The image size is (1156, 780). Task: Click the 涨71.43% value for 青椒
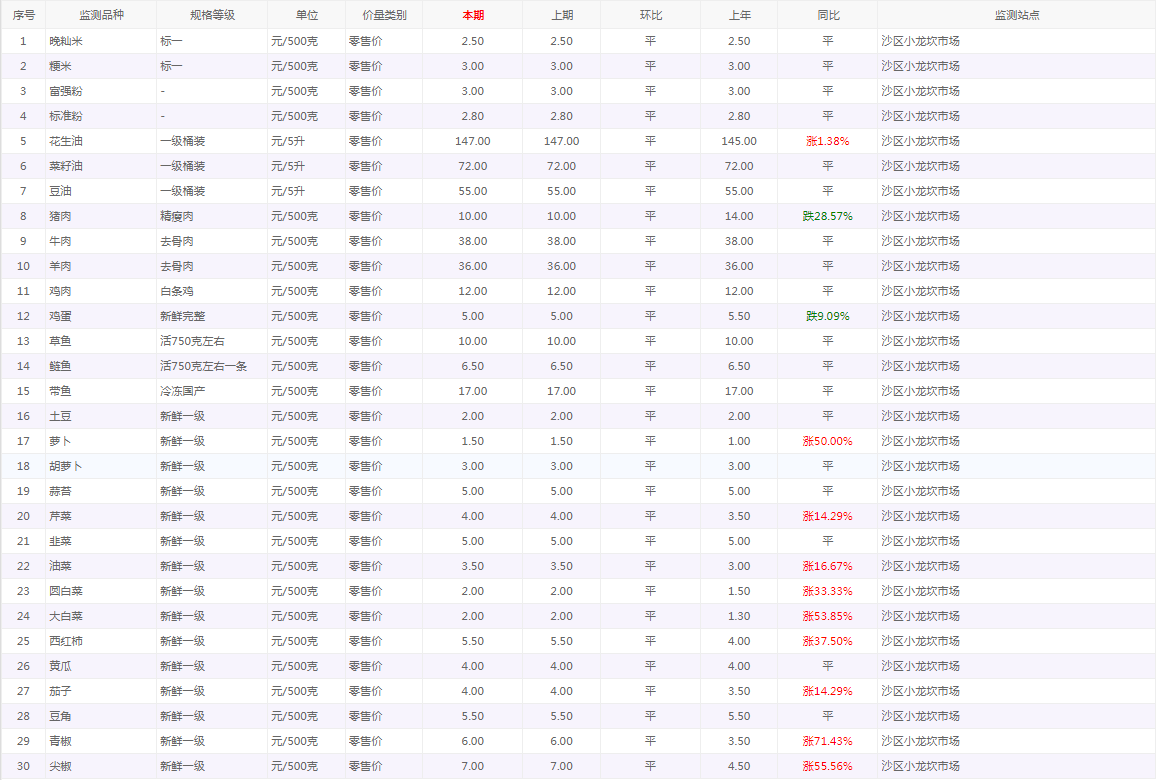[827, 741]
